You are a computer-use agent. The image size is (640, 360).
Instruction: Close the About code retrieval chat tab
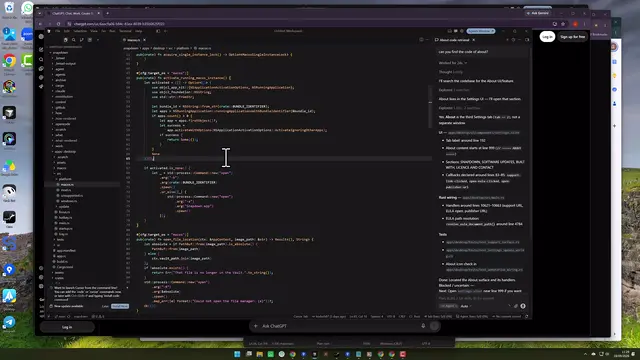coord(473,40)
